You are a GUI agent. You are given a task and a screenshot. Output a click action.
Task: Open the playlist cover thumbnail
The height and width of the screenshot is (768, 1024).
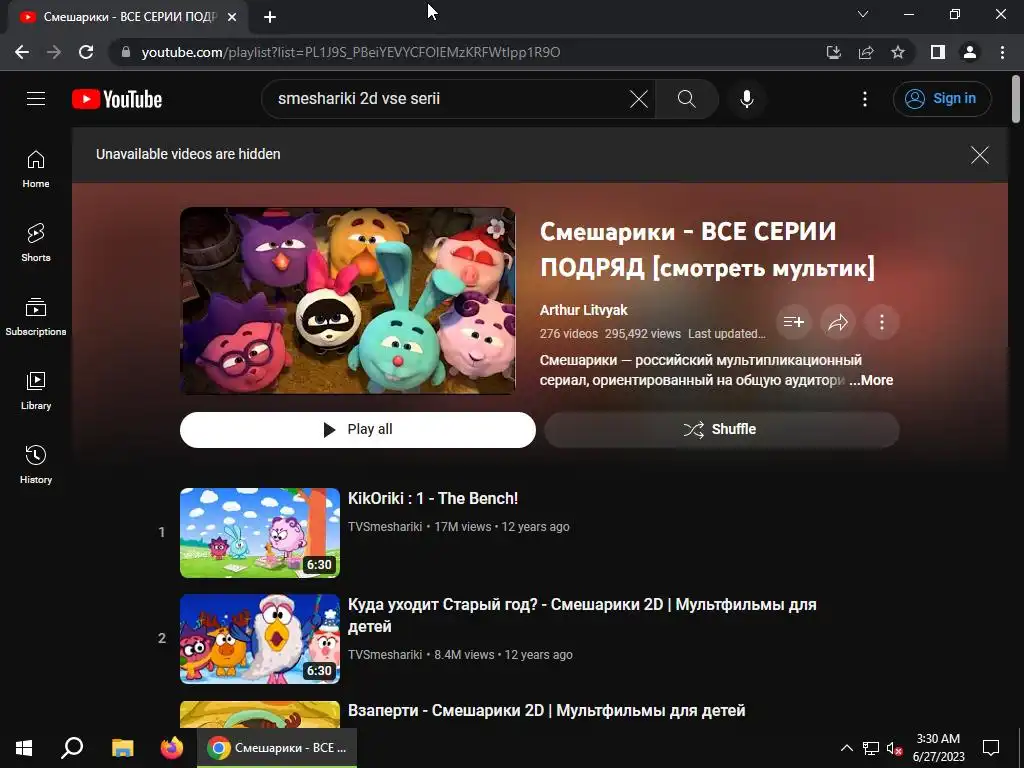(x=347, y=300)
